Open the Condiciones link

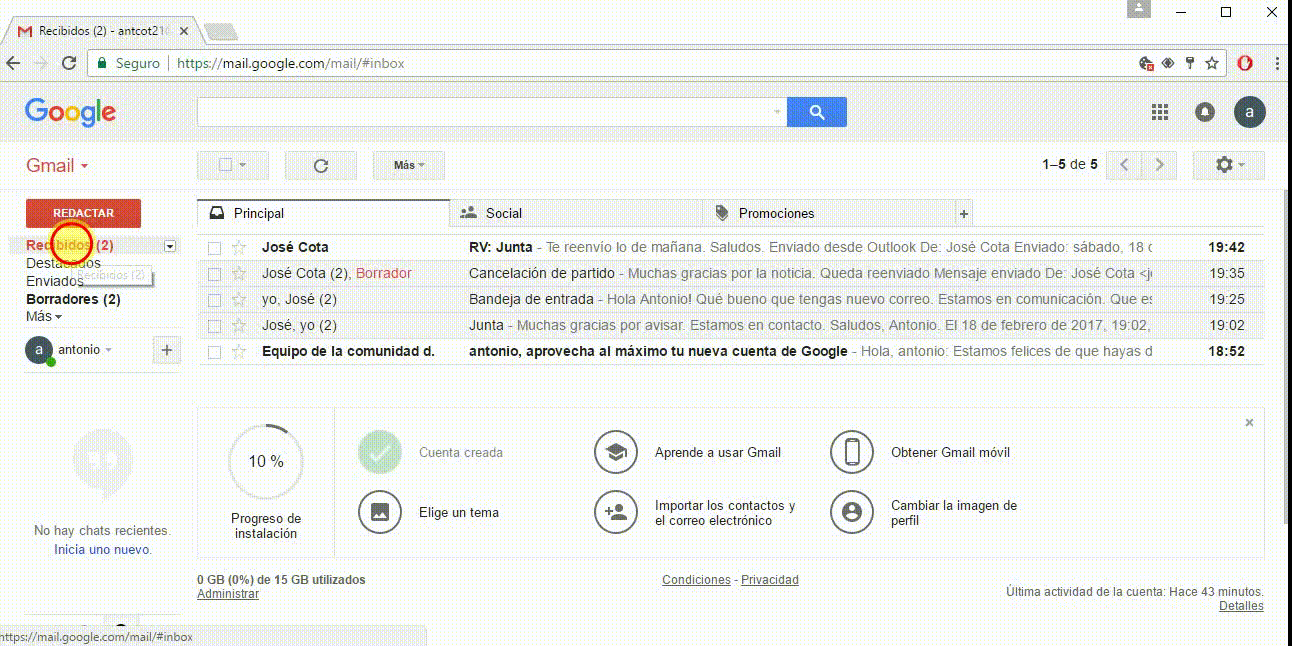click(x=696, y=580)
